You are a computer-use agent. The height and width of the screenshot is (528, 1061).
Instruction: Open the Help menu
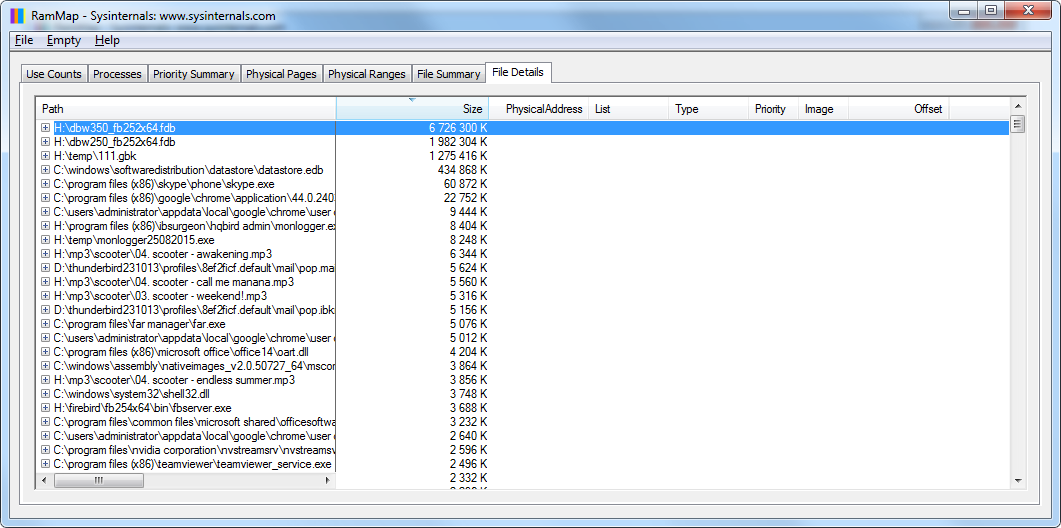pos(107,40)
